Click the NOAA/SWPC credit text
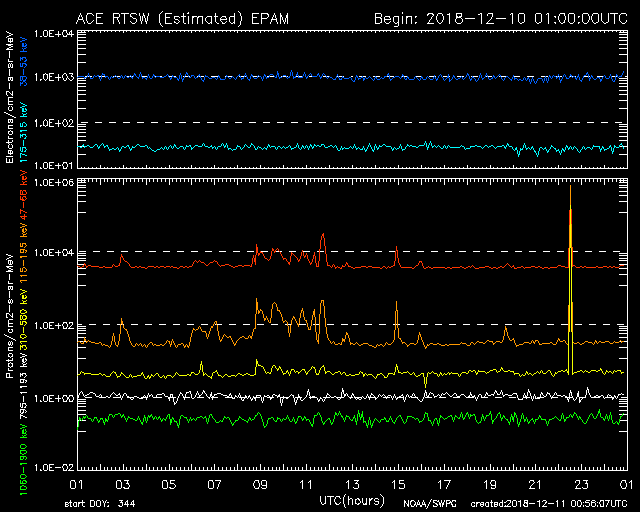The width and height of the screenshot is (640, 512). pos(428,503)
